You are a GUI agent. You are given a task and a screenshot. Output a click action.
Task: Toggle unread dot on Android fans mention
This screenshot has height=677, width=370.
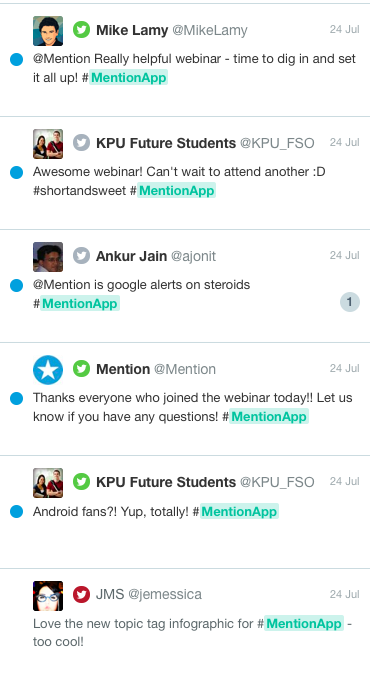coord(16,512)
